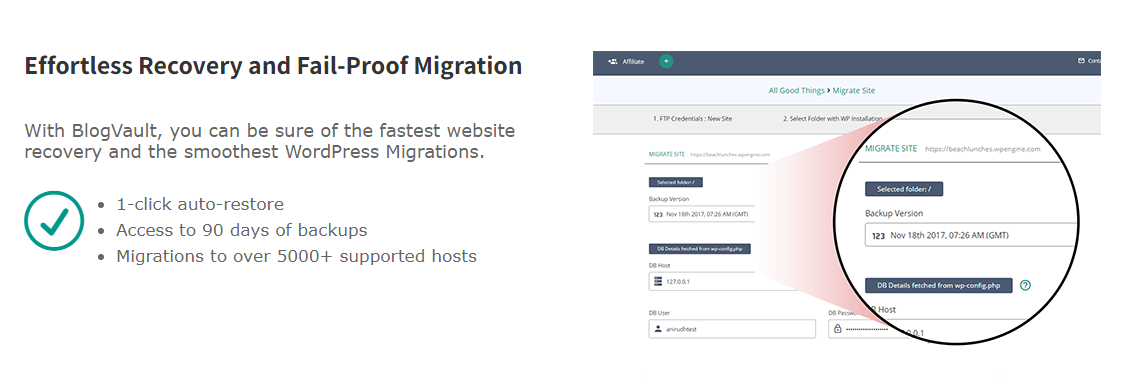The width and height of the screenshot is (1128, 389).
Task: Click the 123 icon in the magnified Backup Version field
Action: [x=878, y=236]
